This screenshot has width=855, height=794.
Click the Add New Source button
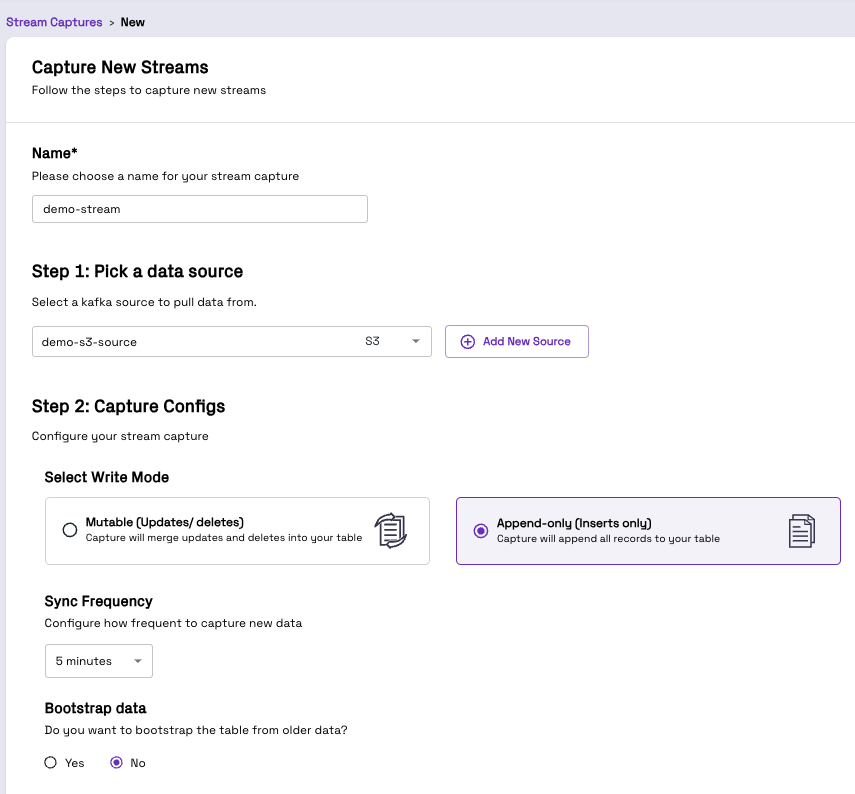[x=516, y=342]
